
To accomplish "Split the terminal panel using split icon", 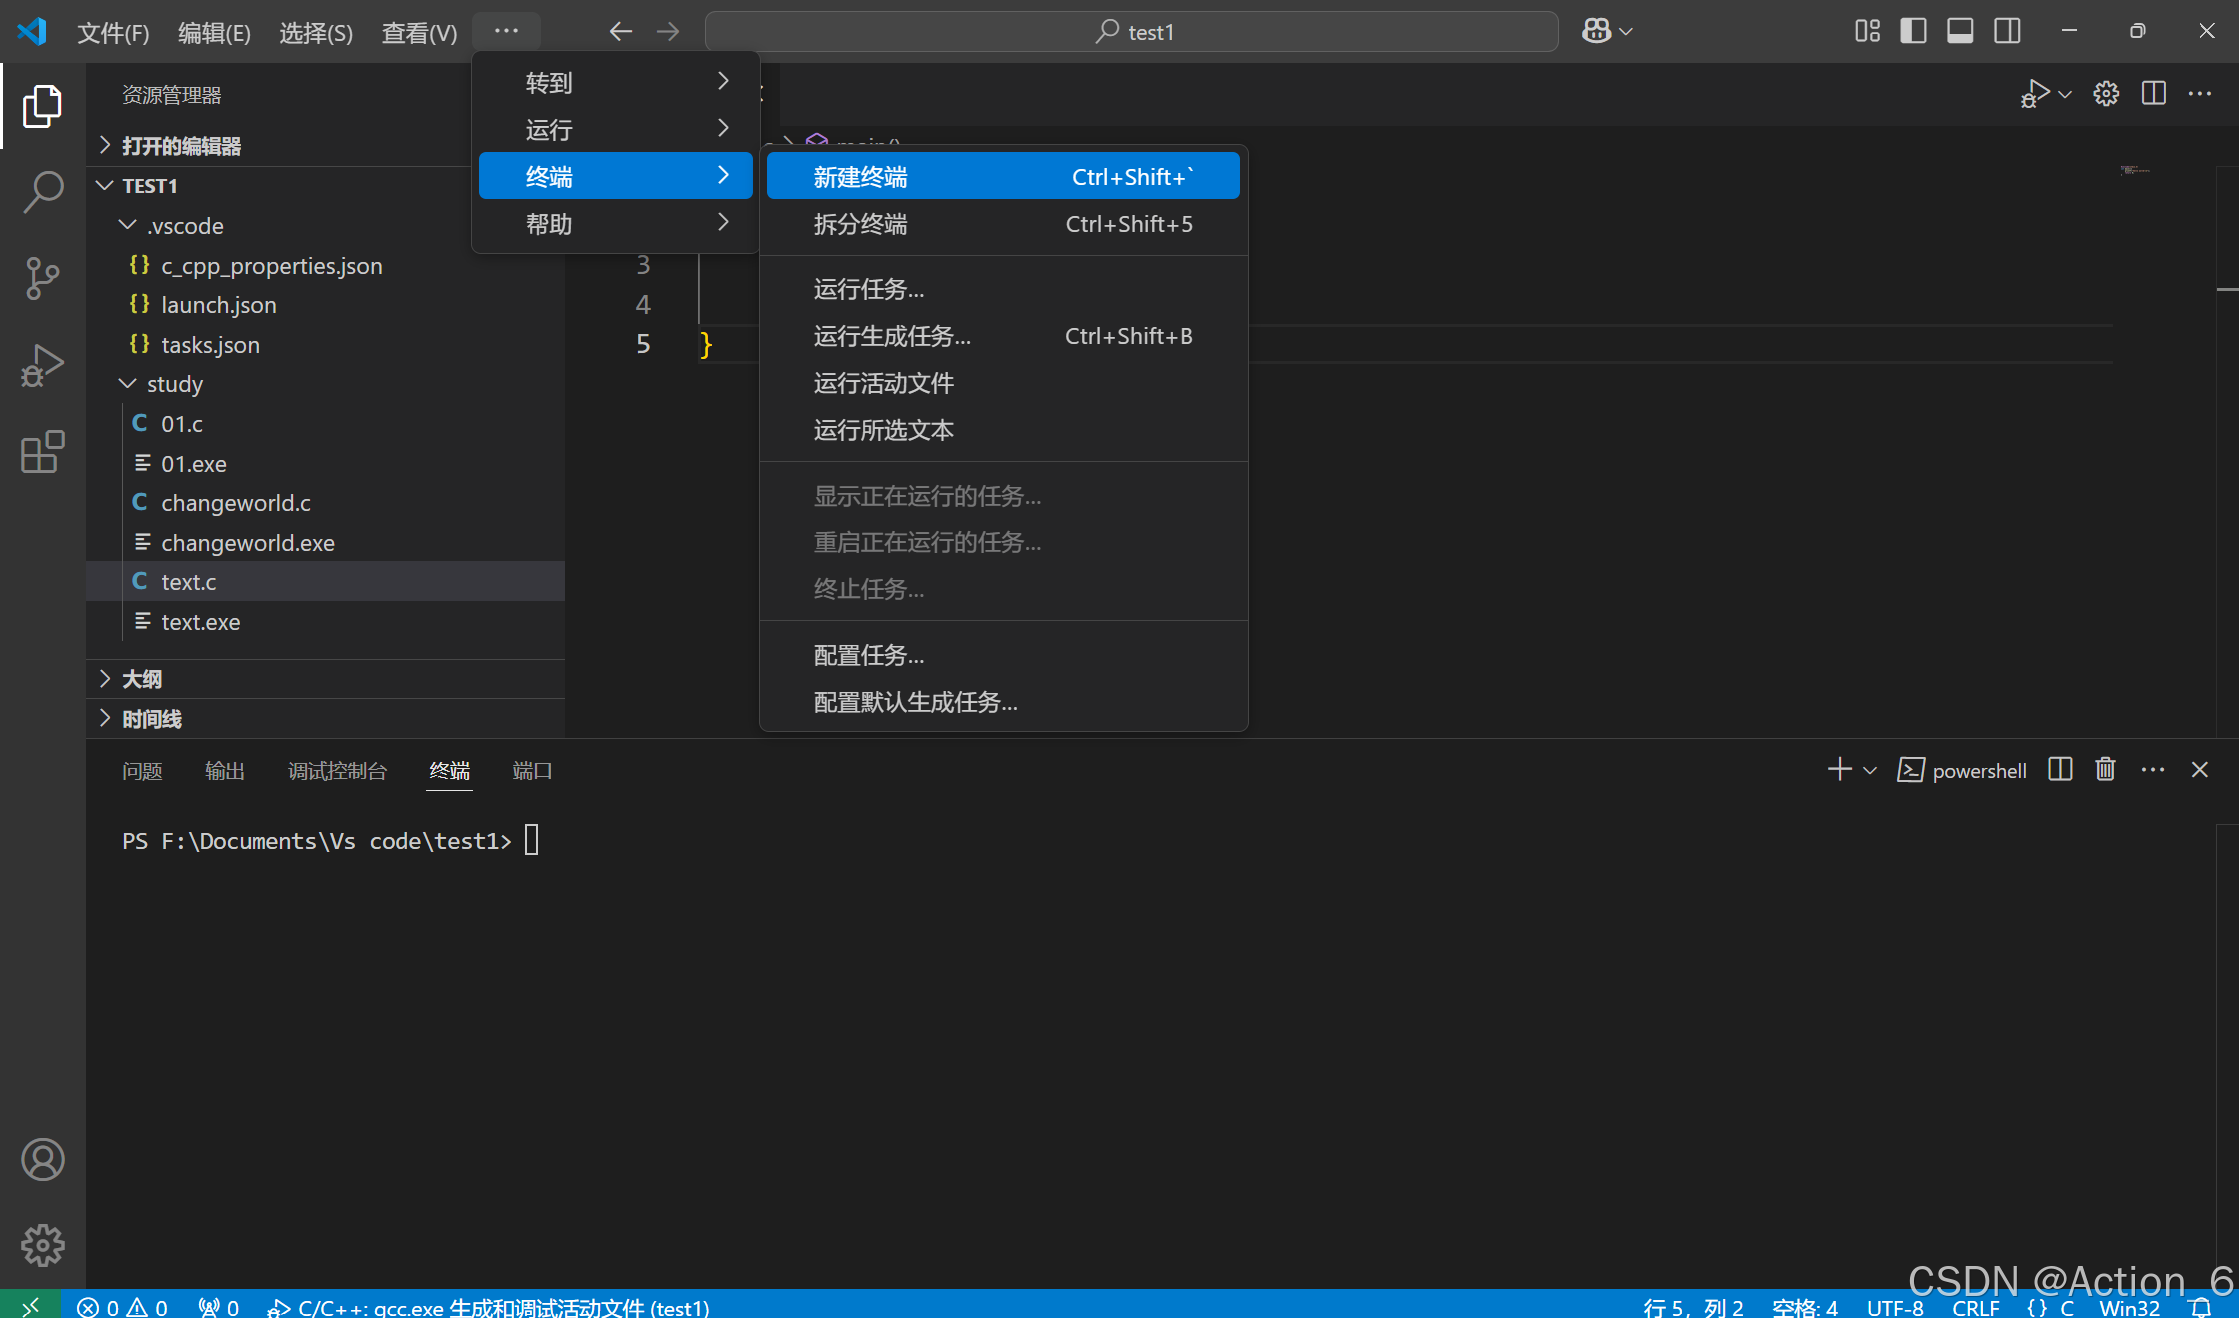I will click(x=2060, y=769).
